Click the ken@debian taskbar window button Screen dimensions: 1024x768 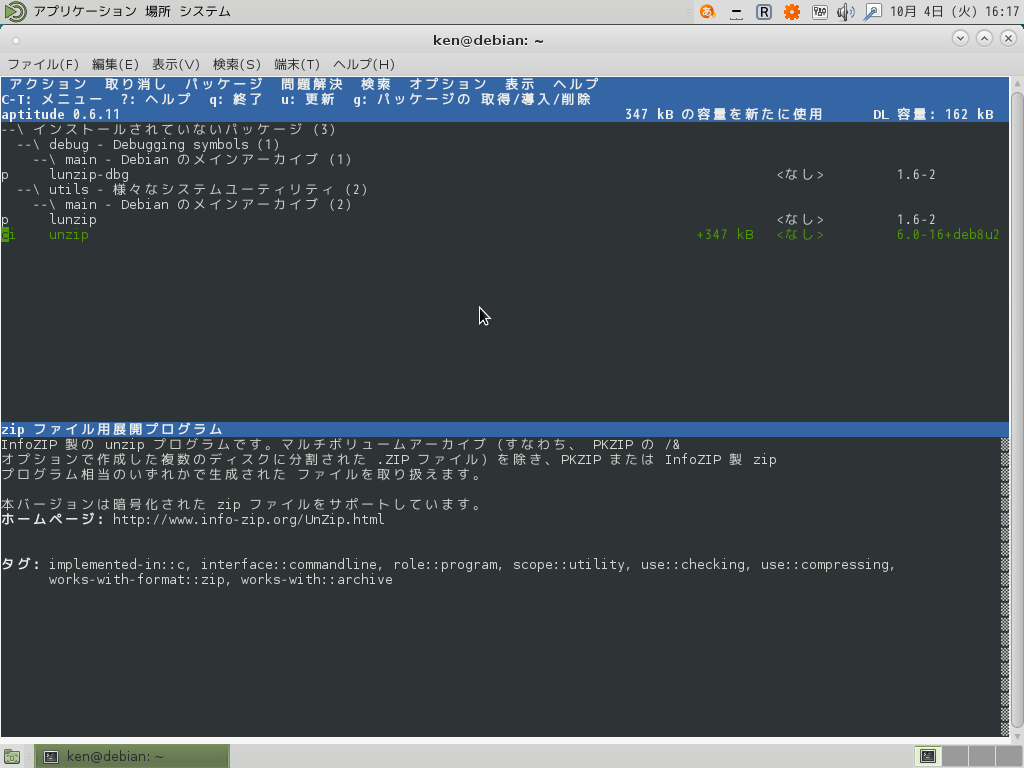click(x=132, y=756)
